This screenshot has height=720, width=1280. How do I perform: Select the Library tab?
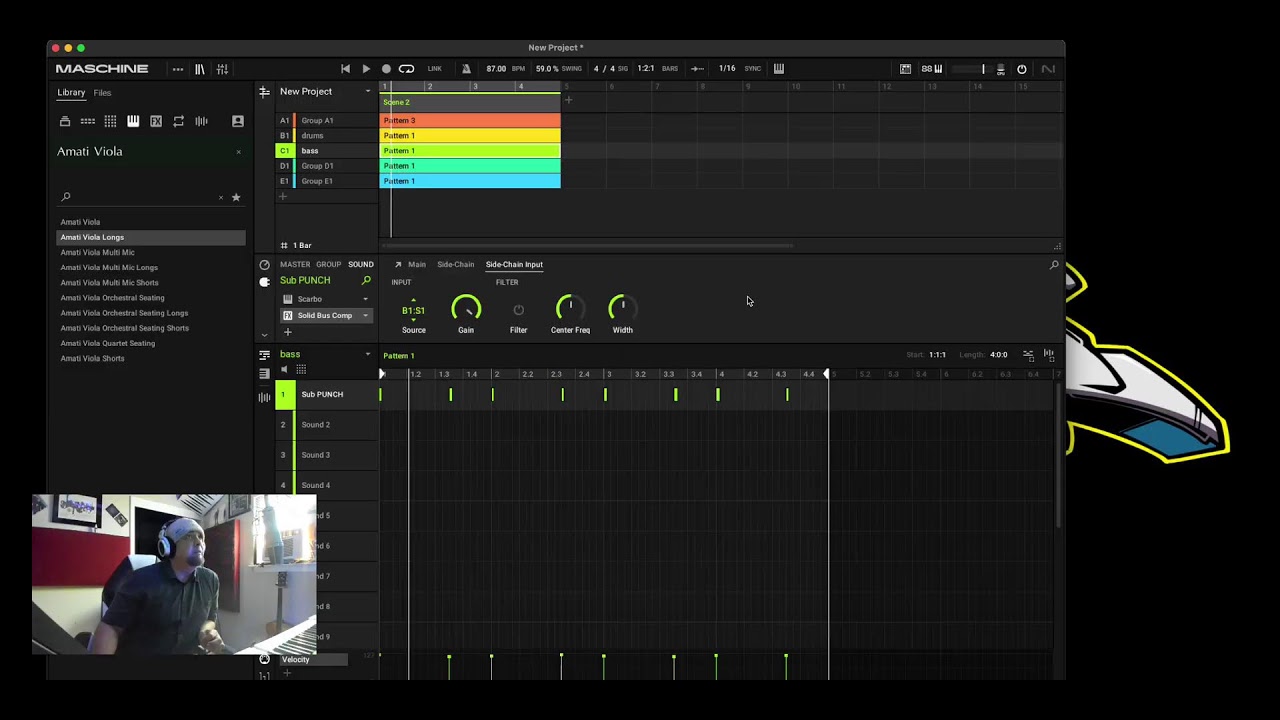pyautogui.click(x=71, y=93)
